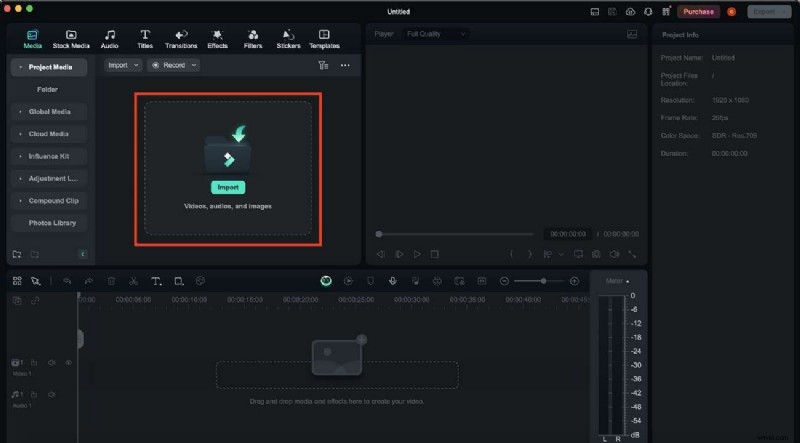Viewport: 800px width, 443px height.
Task: Open the Full Quality dropdown in player
Action: pyautogui.click(x=436, y=34)
